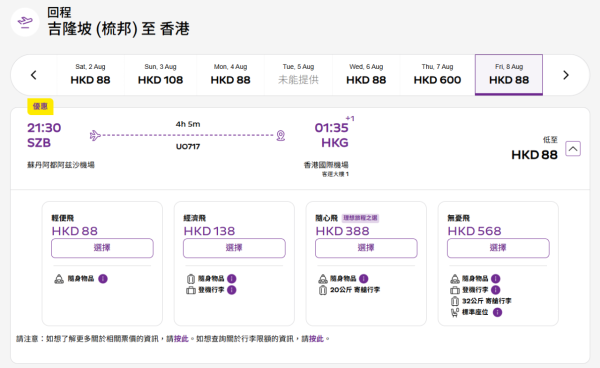
Task: Click carry-on suitcase icon in HKD 138 fare
Action: 191,290
